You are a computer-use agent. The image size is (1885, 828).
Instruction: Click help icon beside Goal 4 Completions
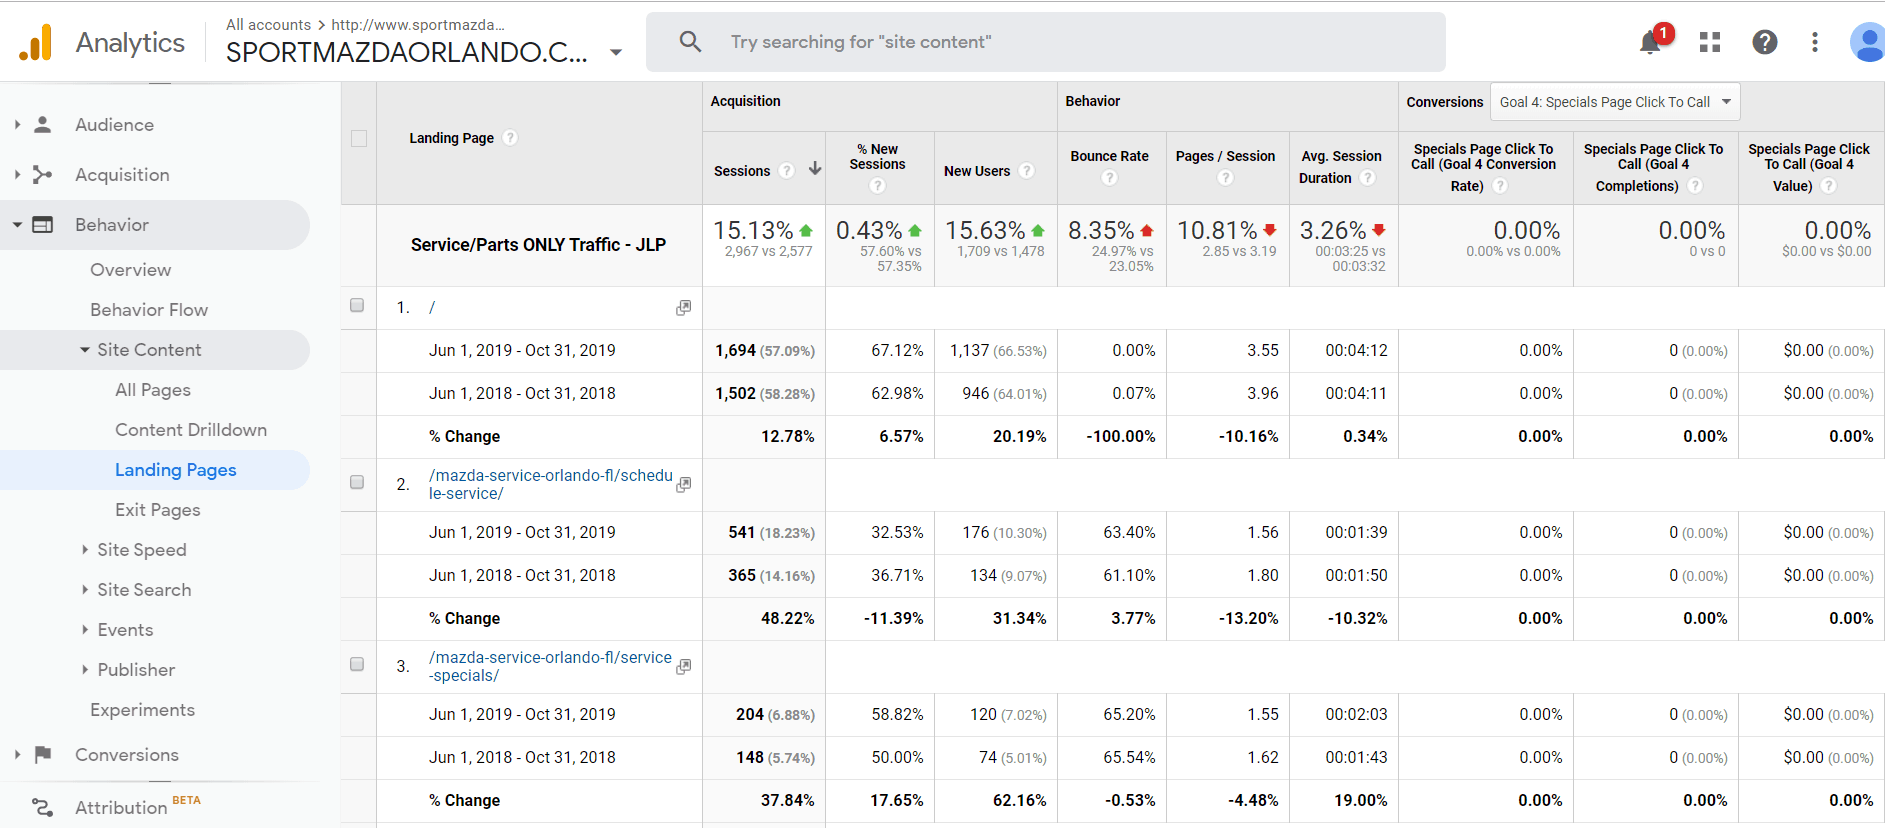1695,186
